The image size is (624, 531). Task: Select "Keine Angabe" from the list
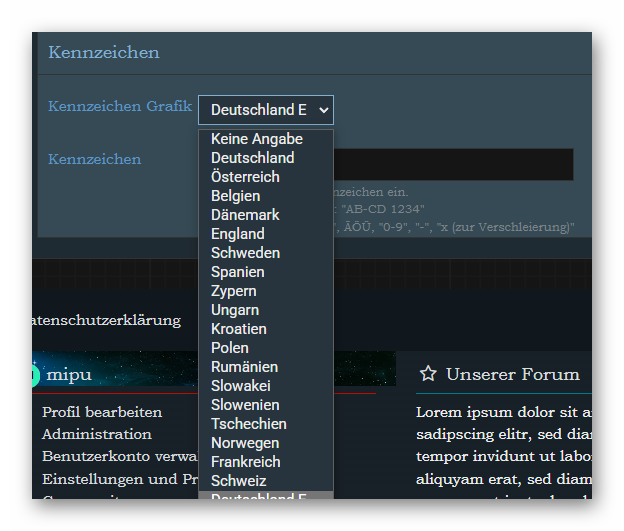tap(257, 139)
